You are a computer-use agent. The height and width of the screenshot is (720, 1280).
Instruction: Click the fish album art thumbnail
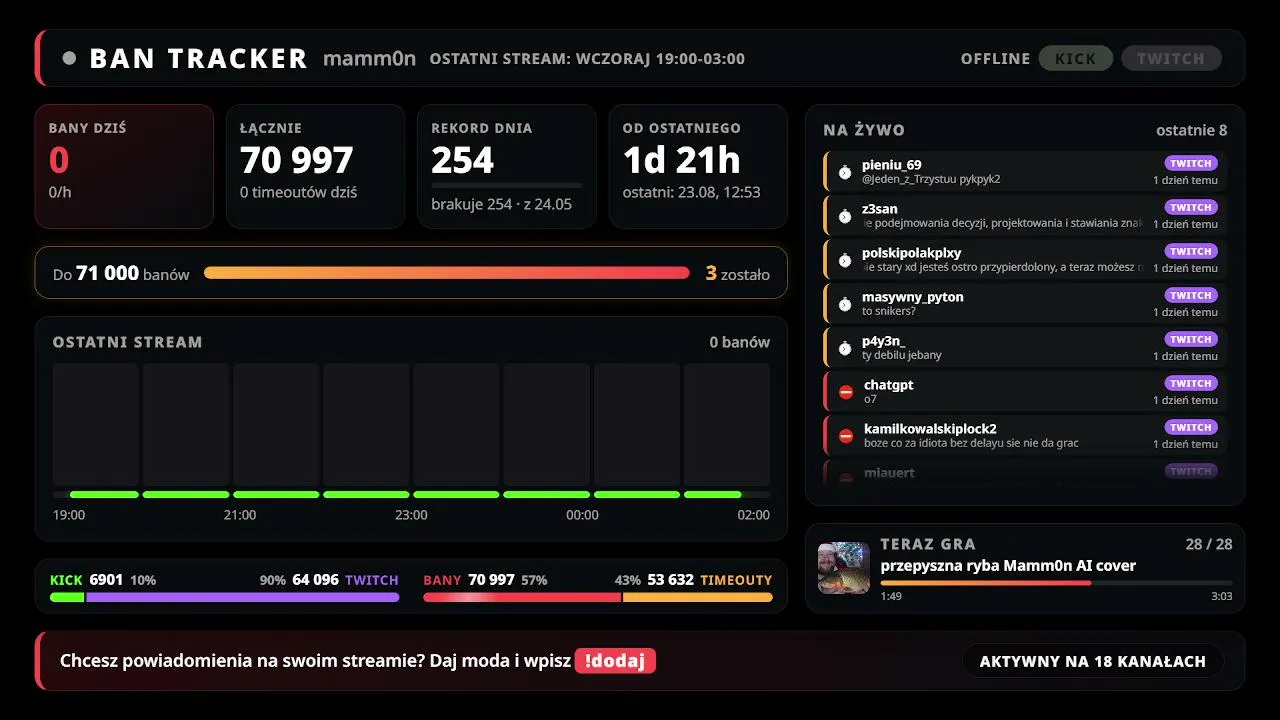pyautogui.click(x=844, y=568)
